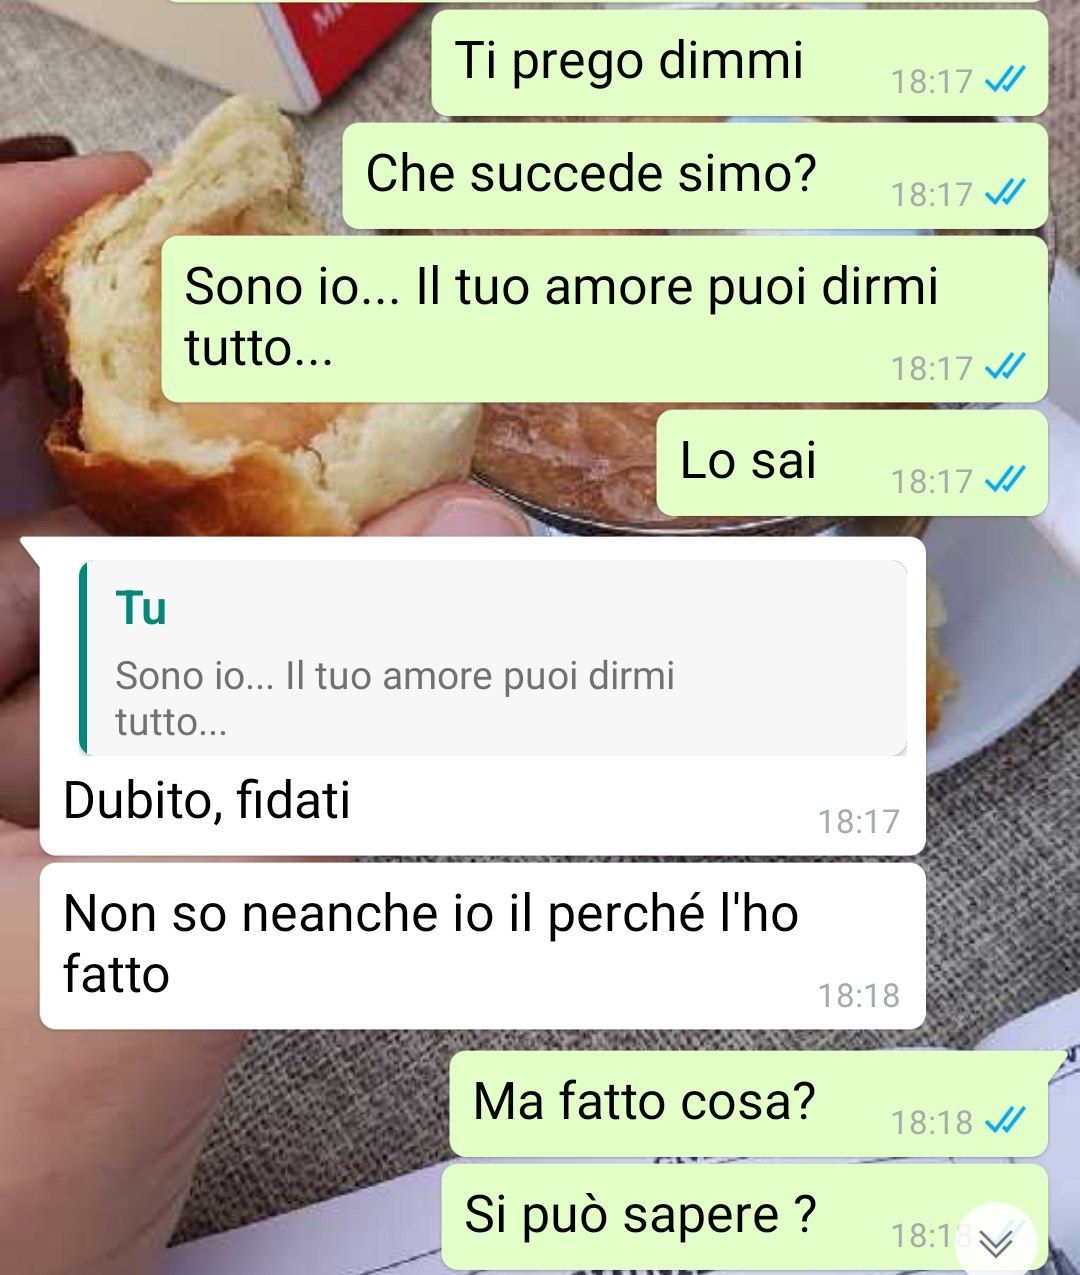Tap the 'Tu' sender name in quoted reply
1080x1275 pixels.
point(141,608)
